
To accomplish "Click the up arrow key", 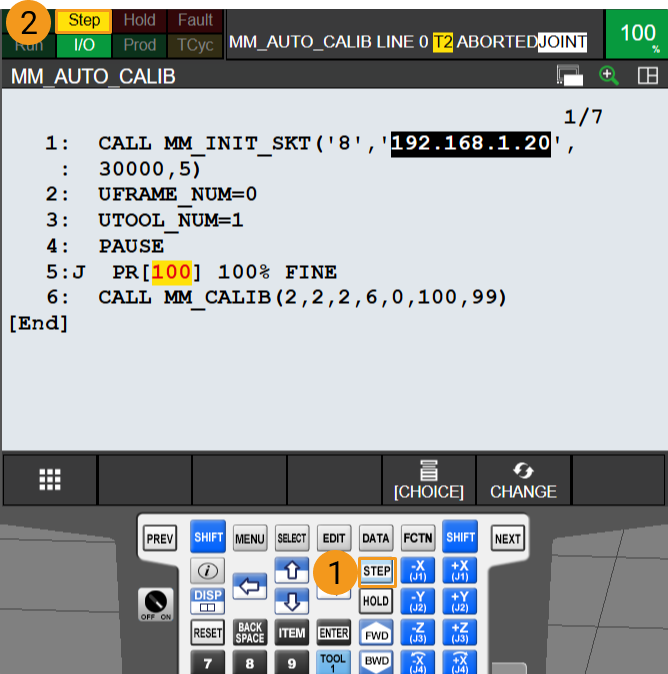I will (292, 570).
